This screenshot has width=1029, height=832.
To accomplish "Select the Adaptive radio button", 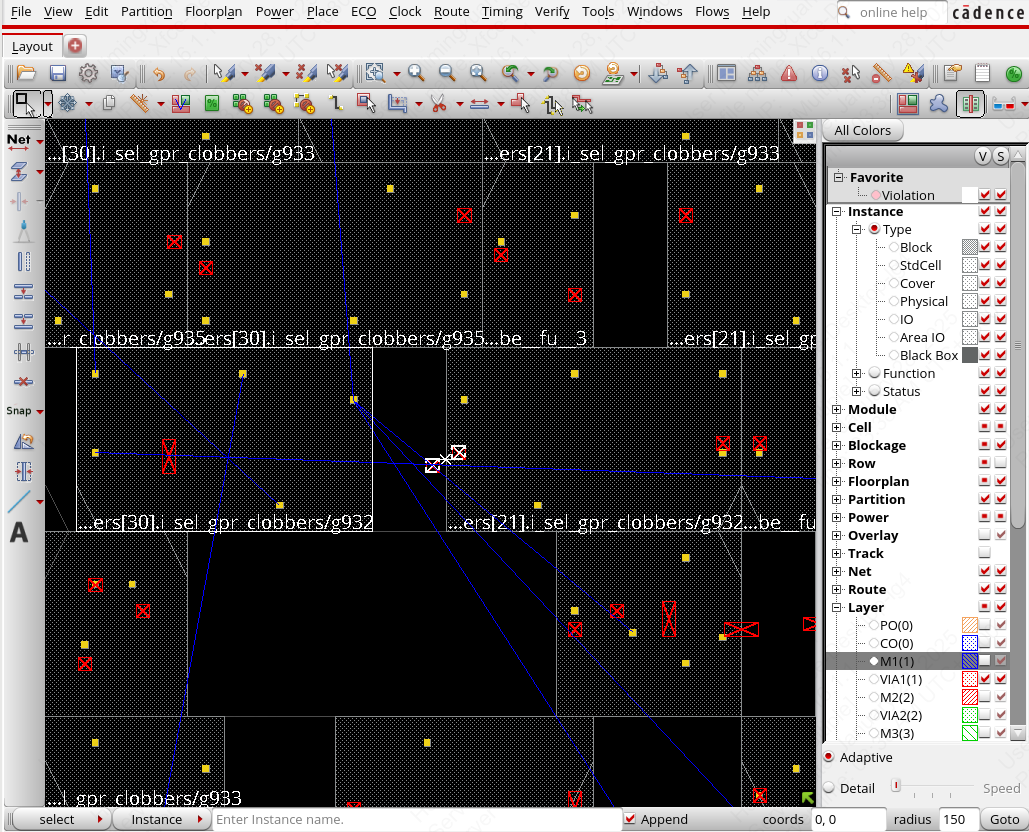I will pyautogui.click(x=829, y=757).
